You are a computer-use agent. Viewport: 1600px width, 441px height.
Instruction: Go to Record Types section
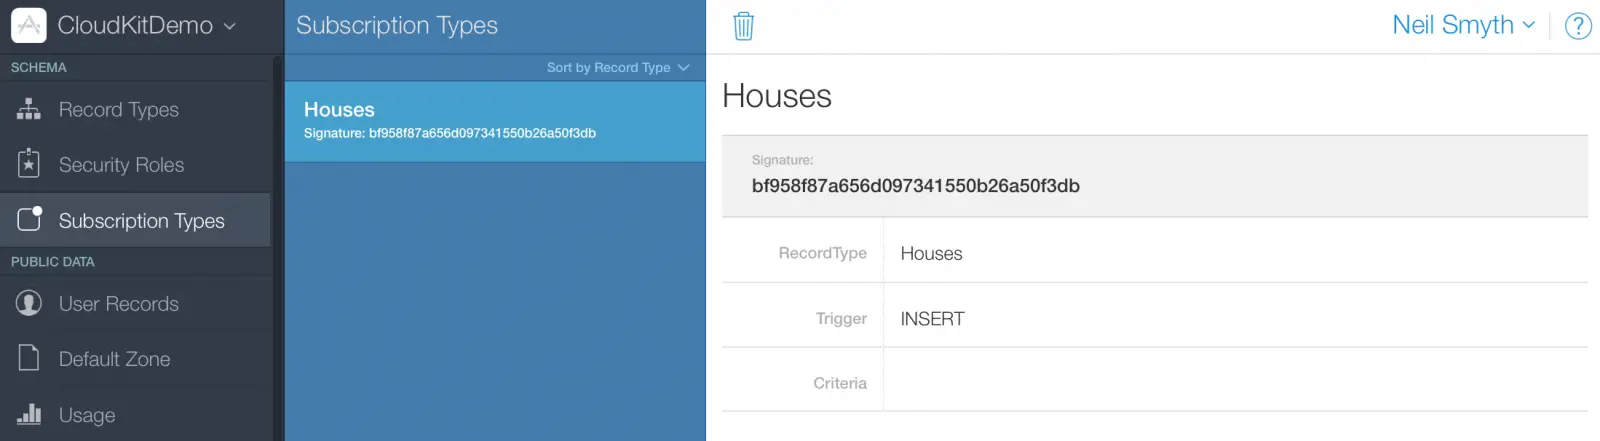click(119, 110)
